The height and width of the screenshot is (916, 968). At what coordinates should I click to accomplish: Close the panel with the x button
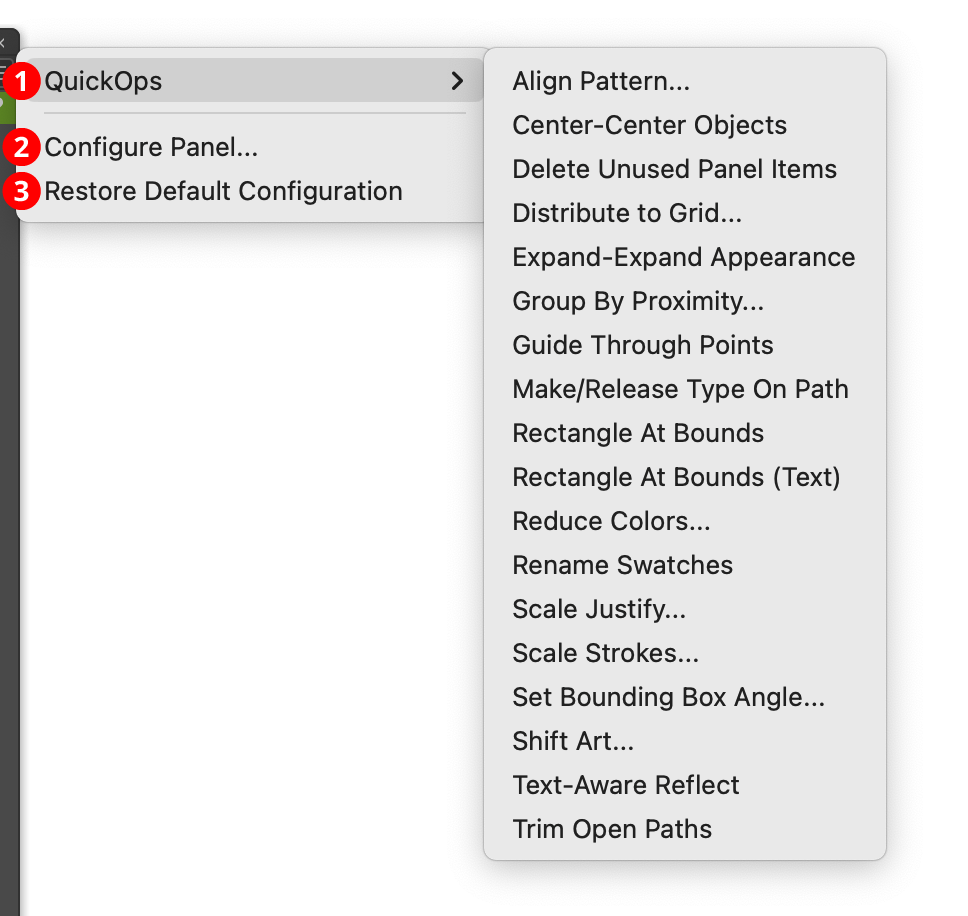3,41
